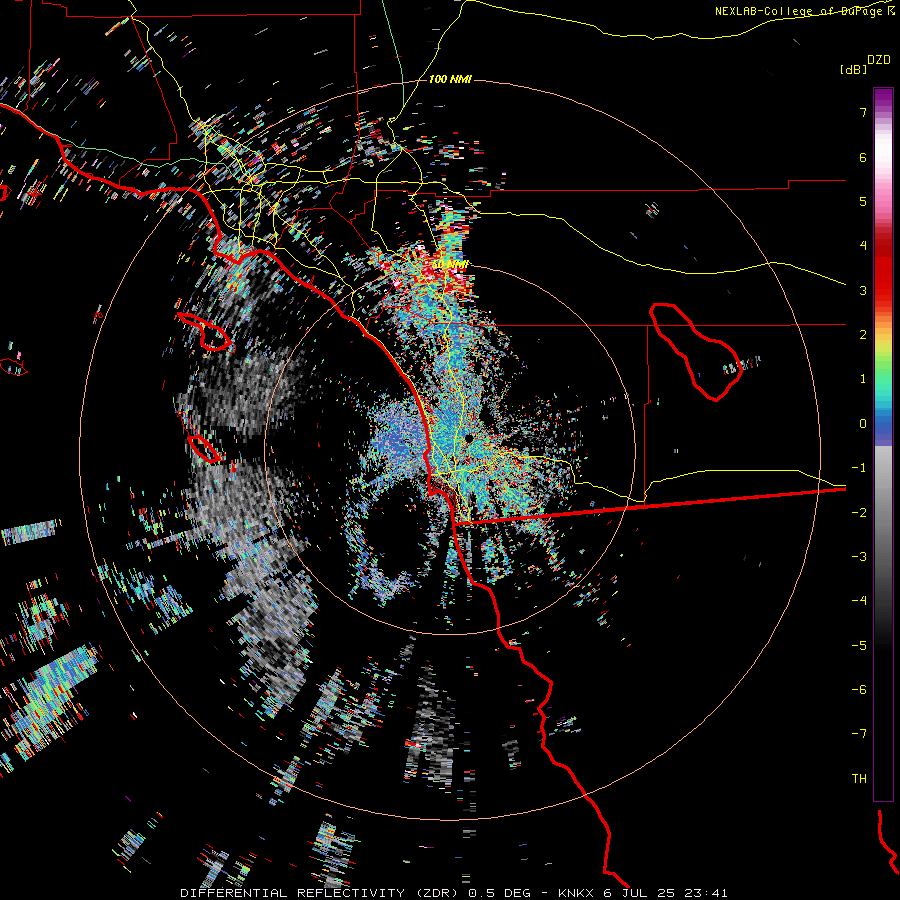Select the "5" value on the dB scale
The height and width of the screenshot is (900, 900).
pos(863,201)
